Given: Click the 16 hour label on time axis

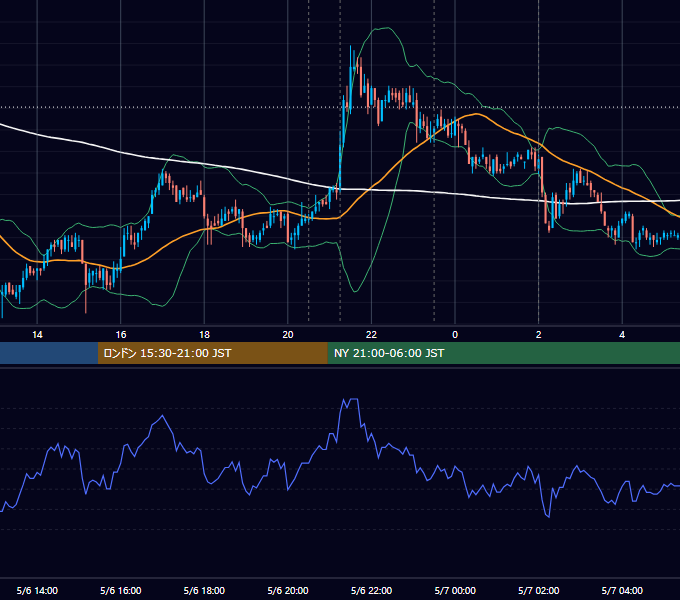Looking at the screenshot, I should tap(121, 335).
